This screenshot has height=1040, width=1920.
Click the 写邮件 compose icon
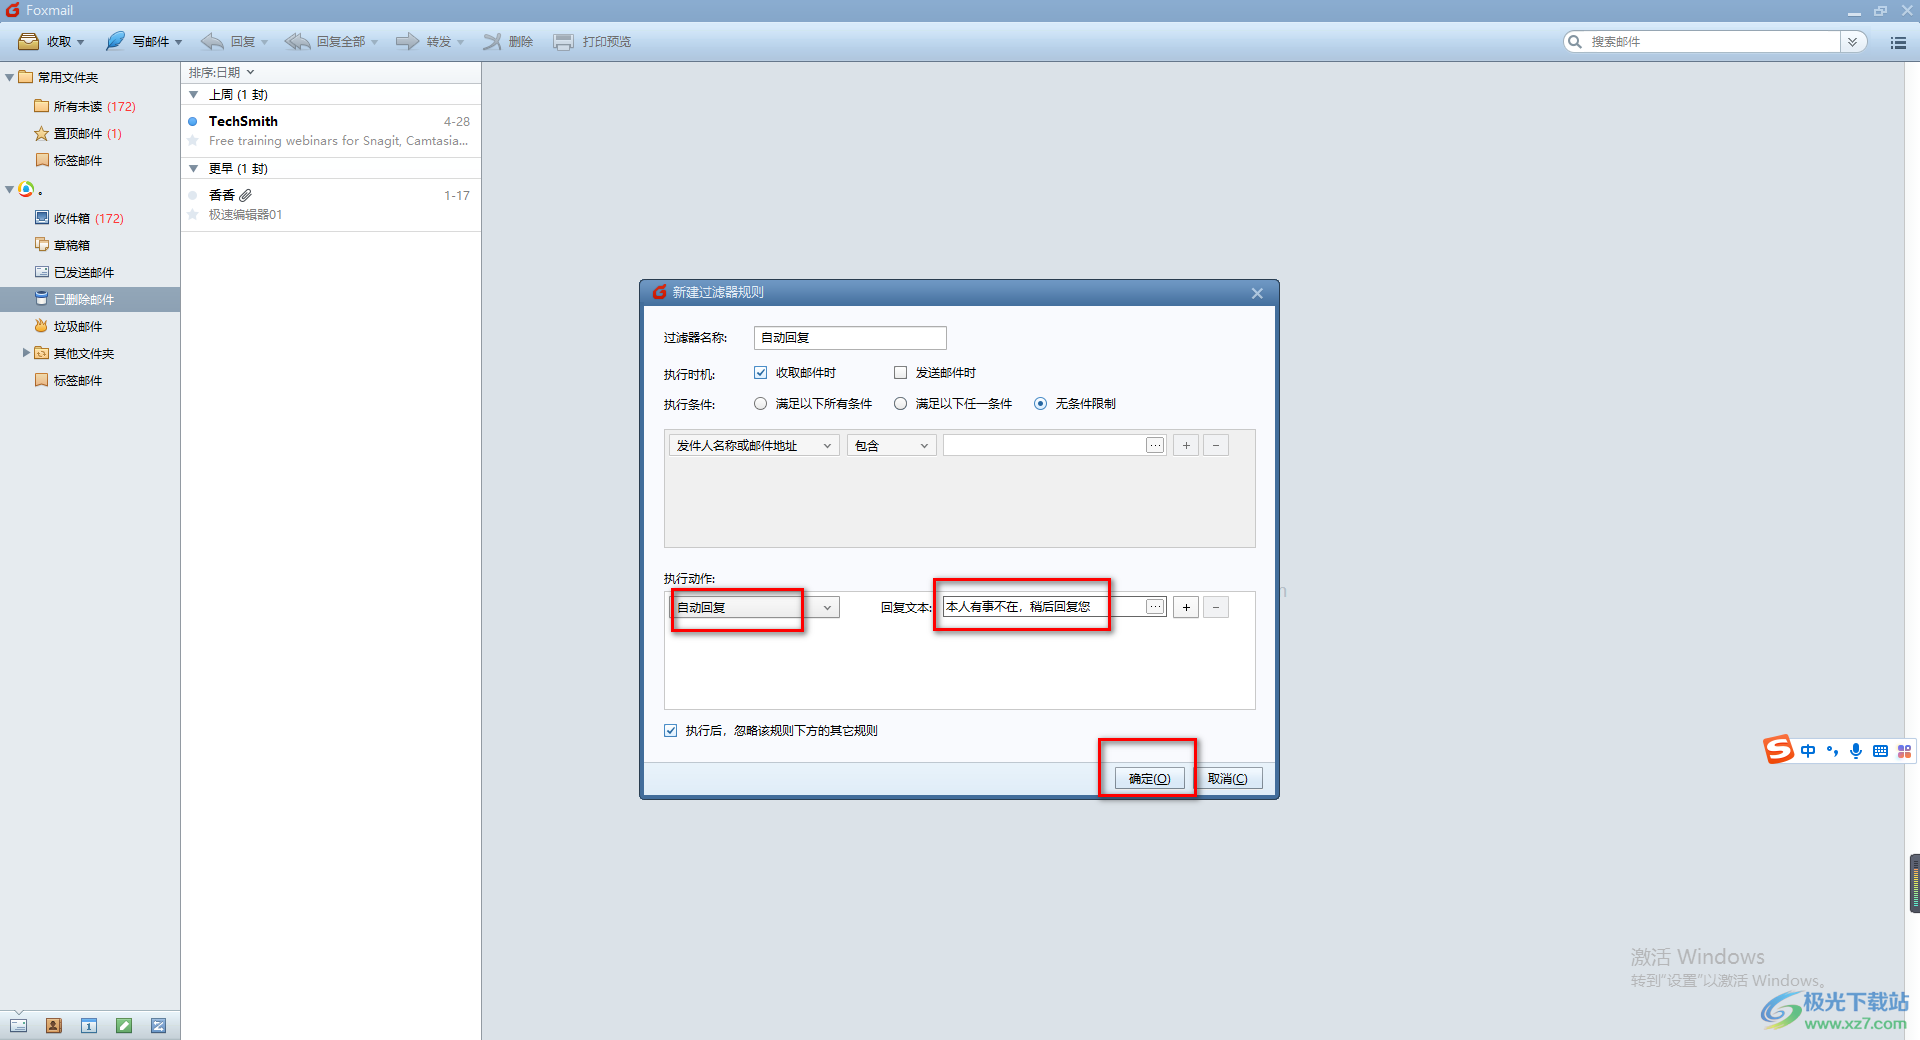click(116, 41)
